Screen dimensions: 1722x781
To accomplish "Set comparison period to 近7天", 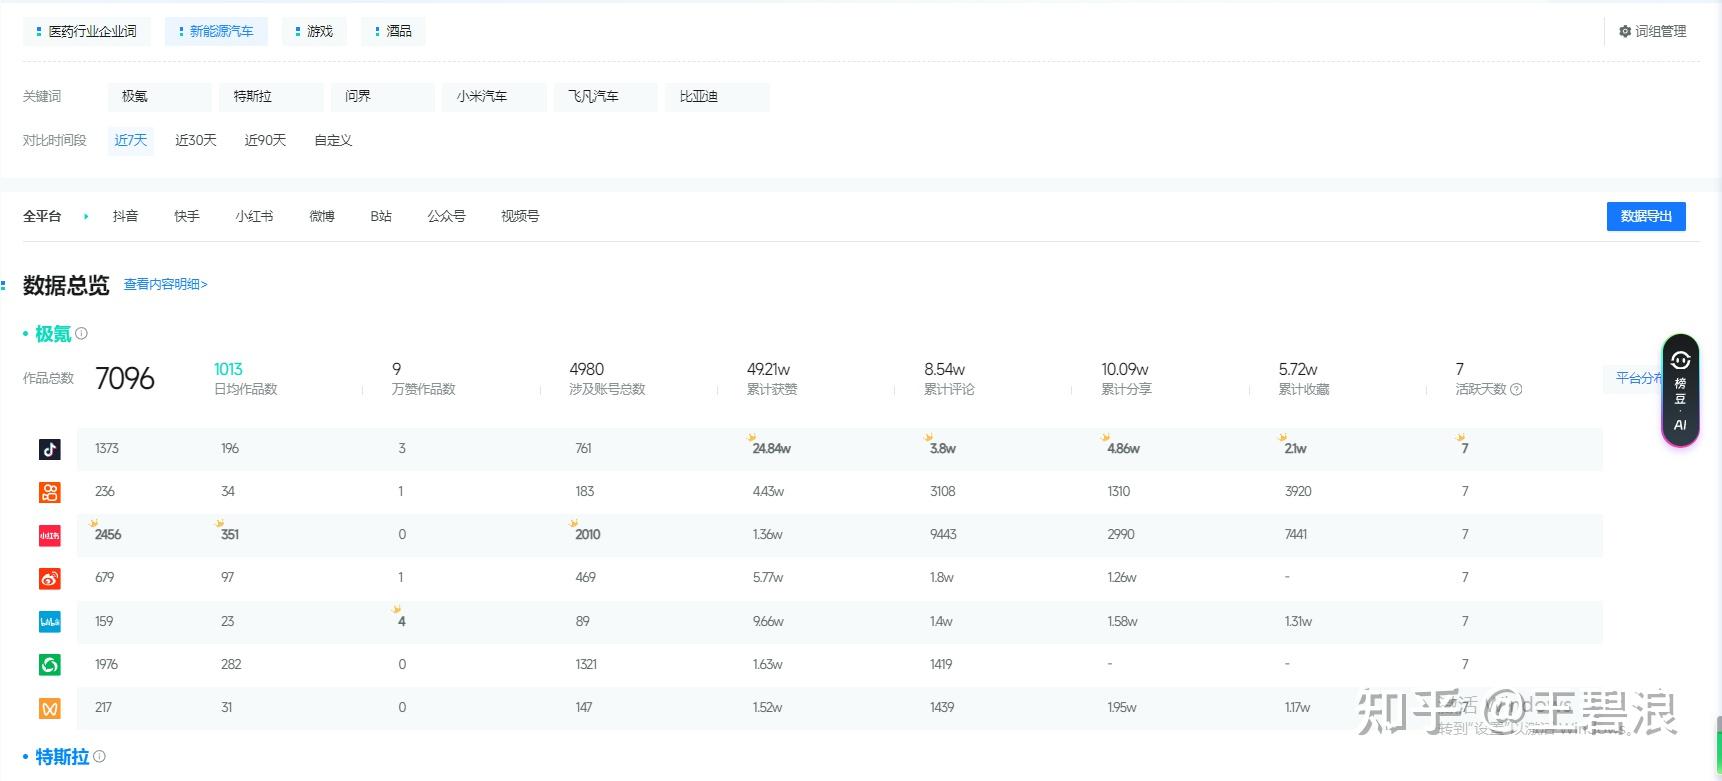I will 131,140.
